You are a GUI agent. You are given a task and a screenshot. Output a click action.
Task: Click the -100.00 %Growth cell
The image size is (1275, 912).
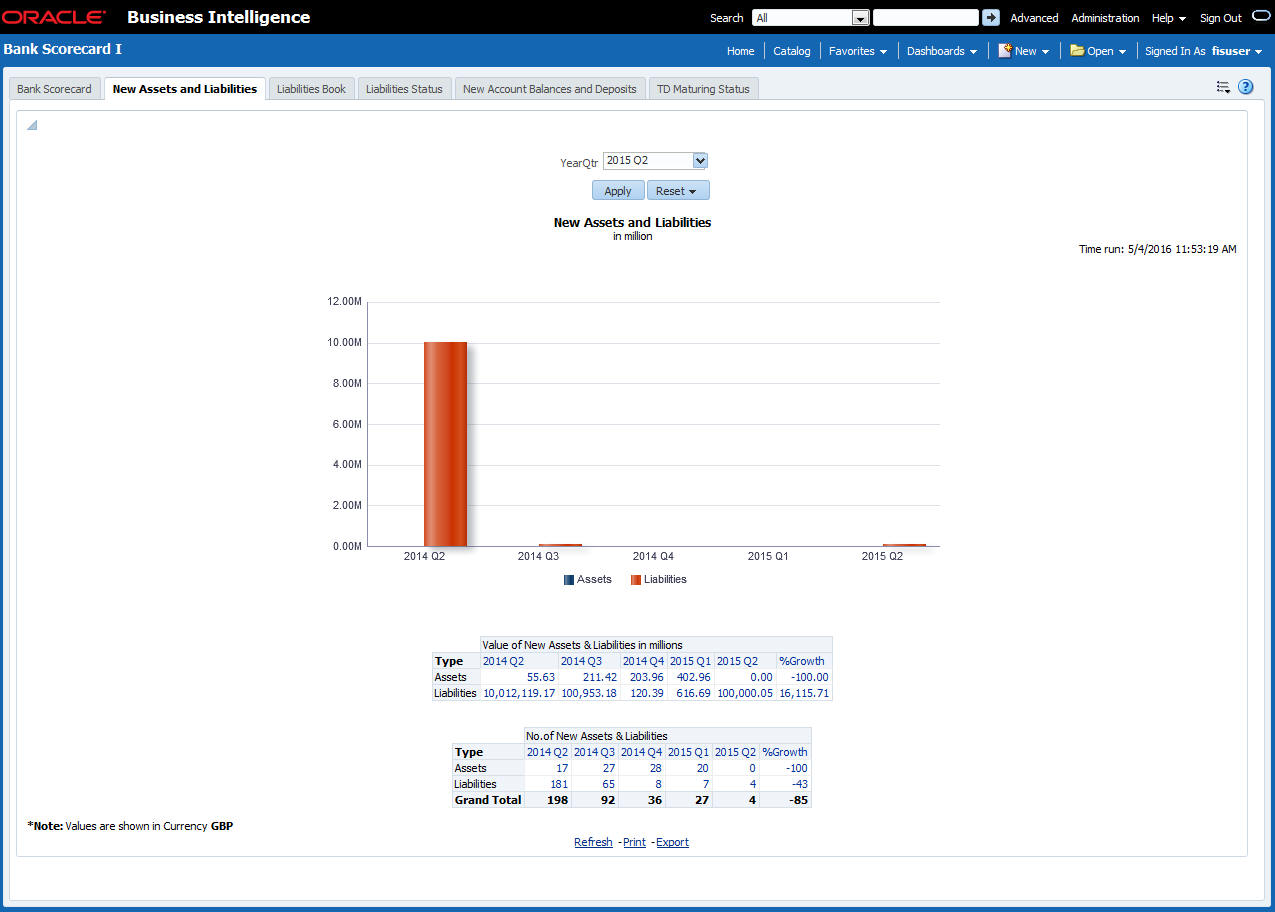(808, 677)
